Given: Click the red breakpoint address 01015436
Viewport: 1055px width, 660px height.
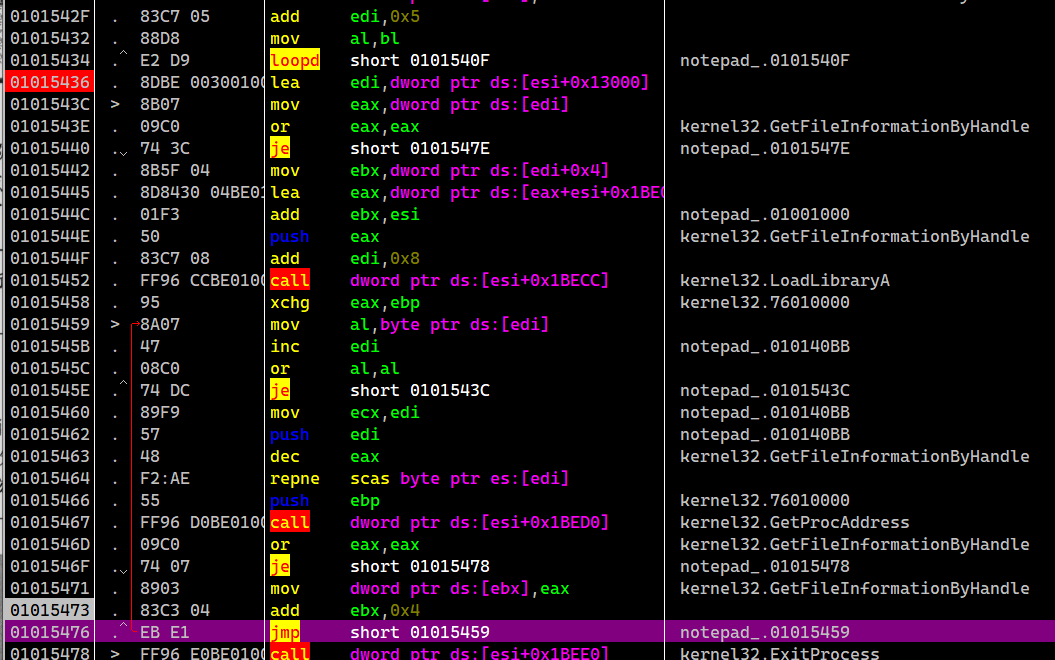Looking at the screenshot, I should click(x=48, y=82).
